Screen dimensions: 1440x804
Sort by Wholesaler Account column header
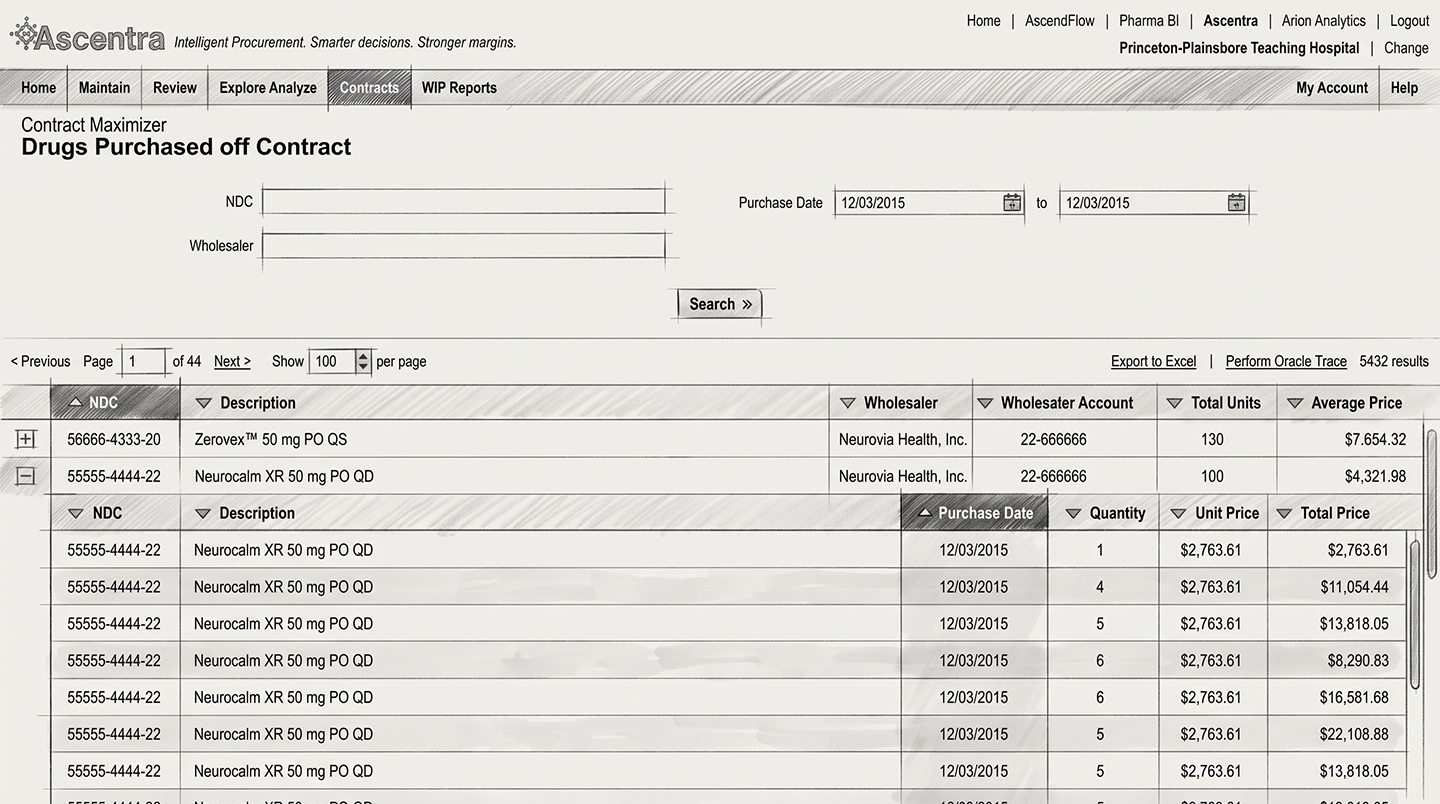click(1064, 403)
